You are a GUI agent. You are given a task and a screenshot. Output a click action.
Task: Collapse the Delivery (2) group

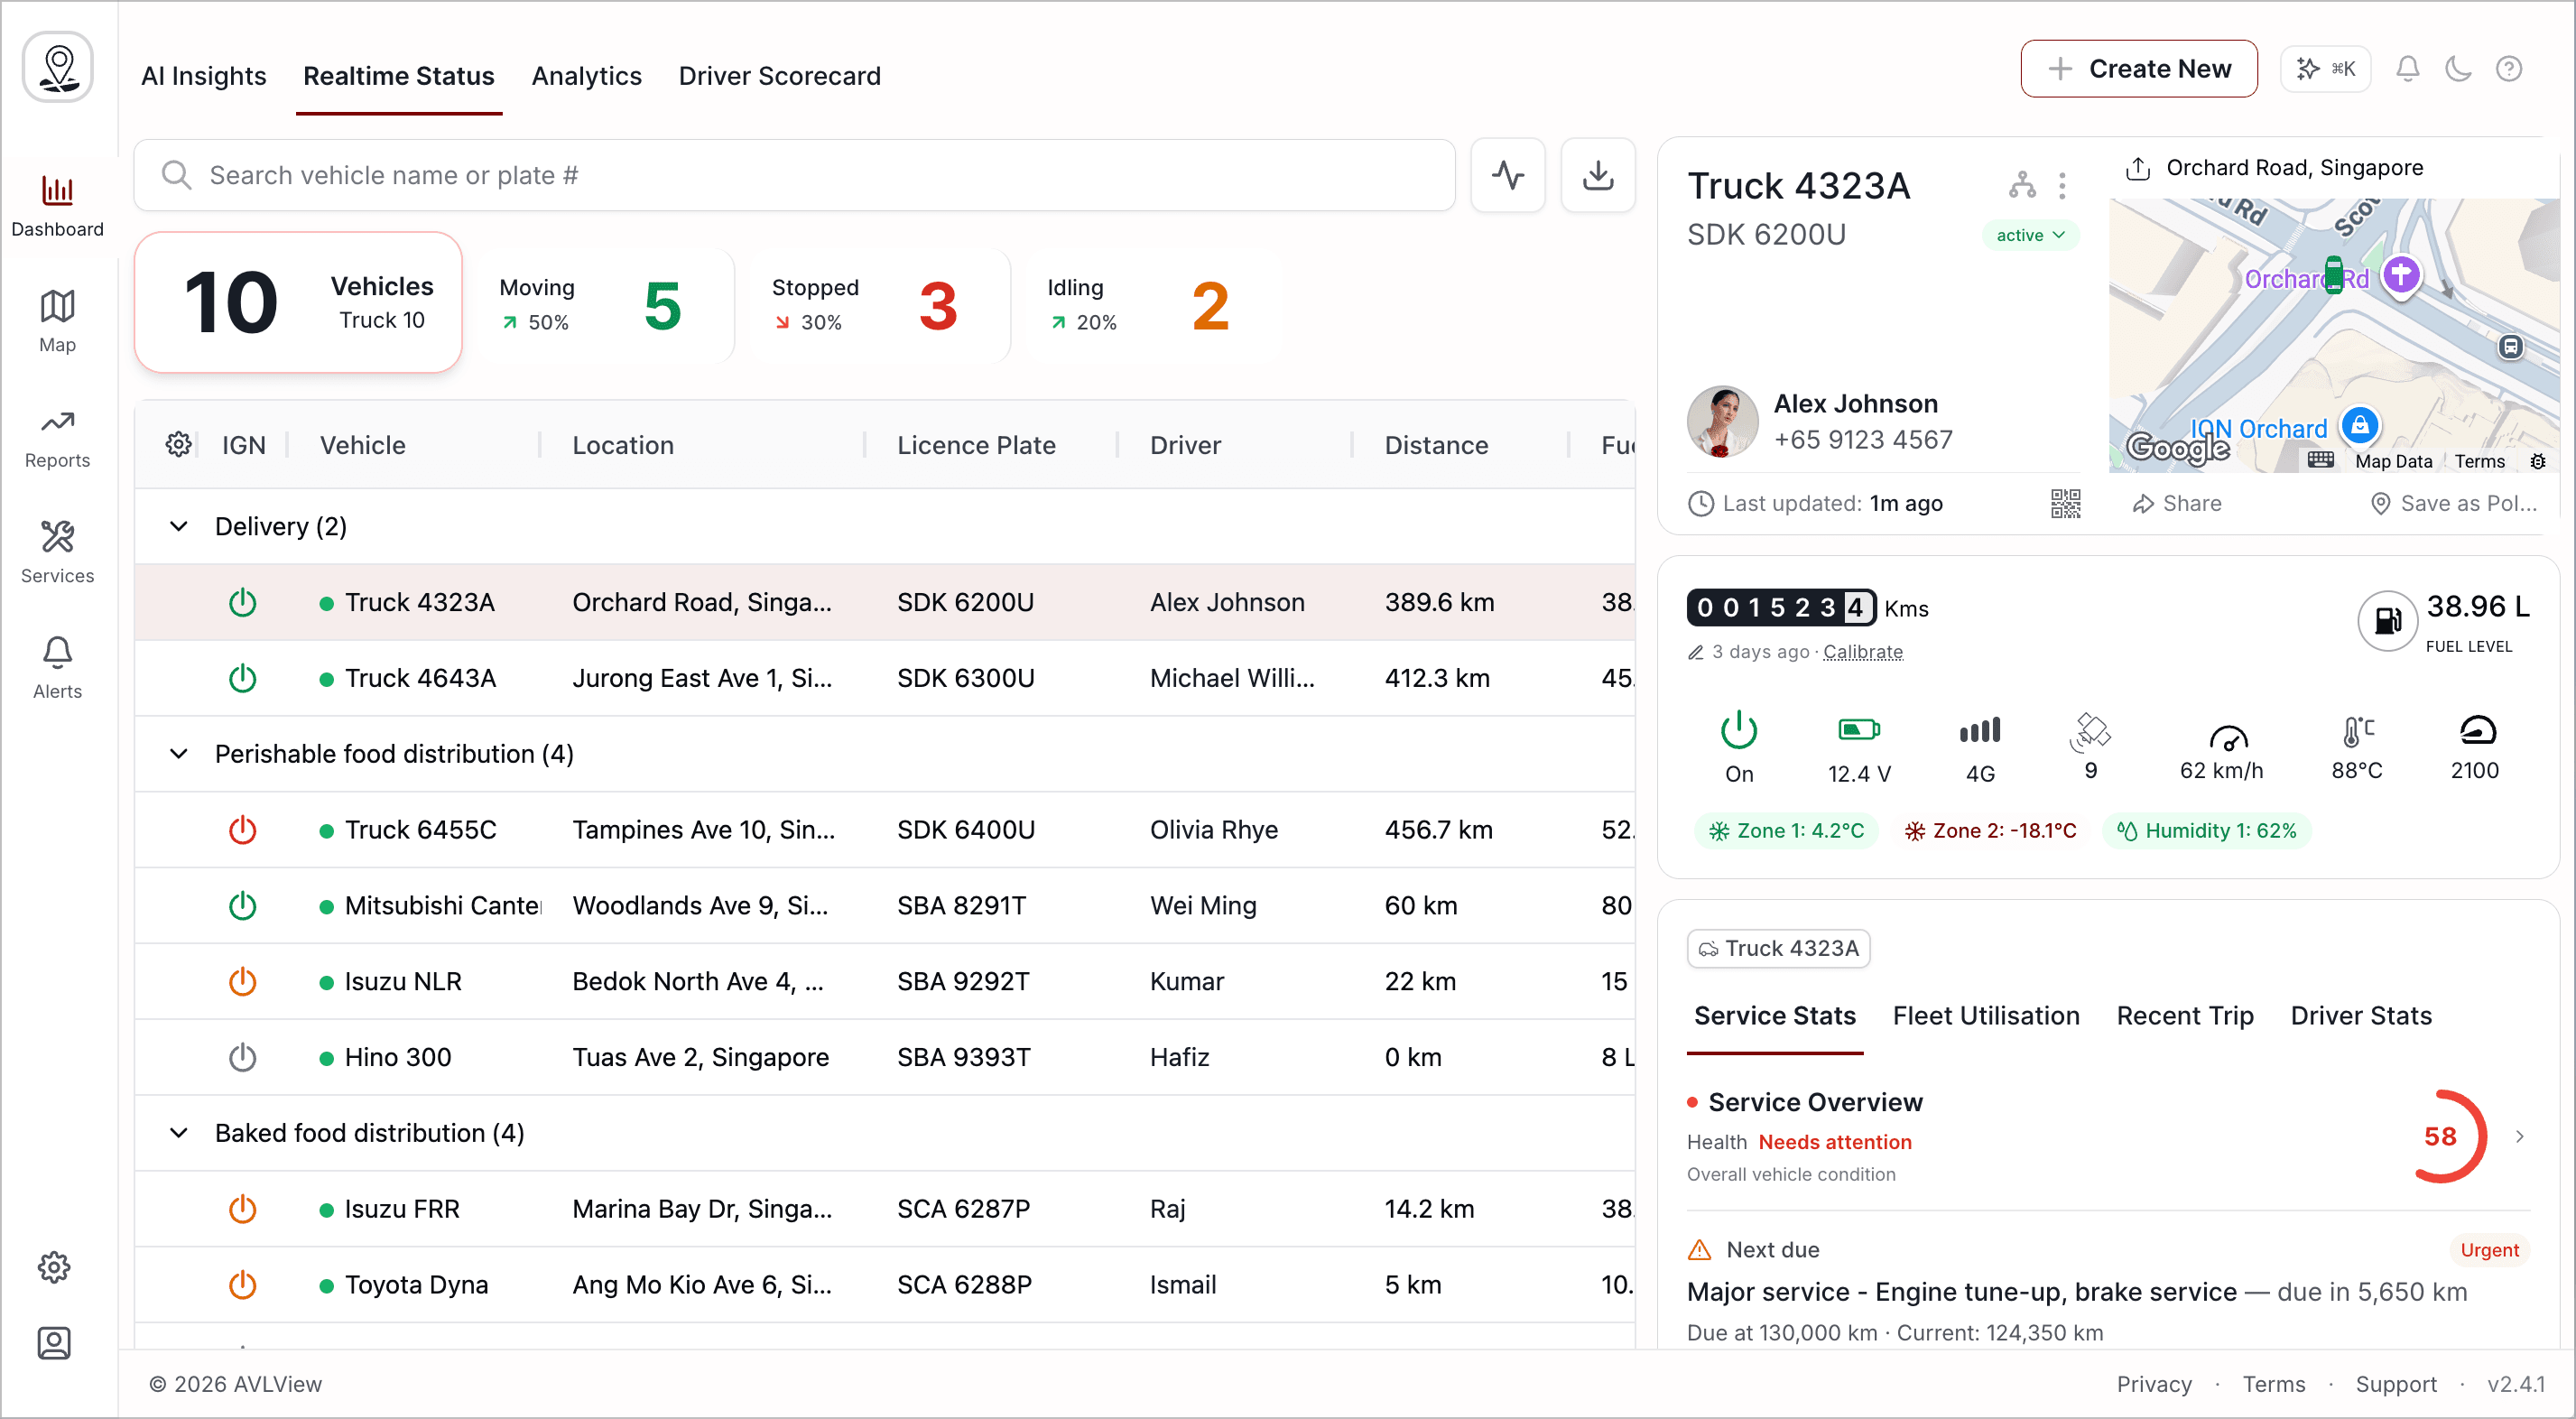point(178,526)
